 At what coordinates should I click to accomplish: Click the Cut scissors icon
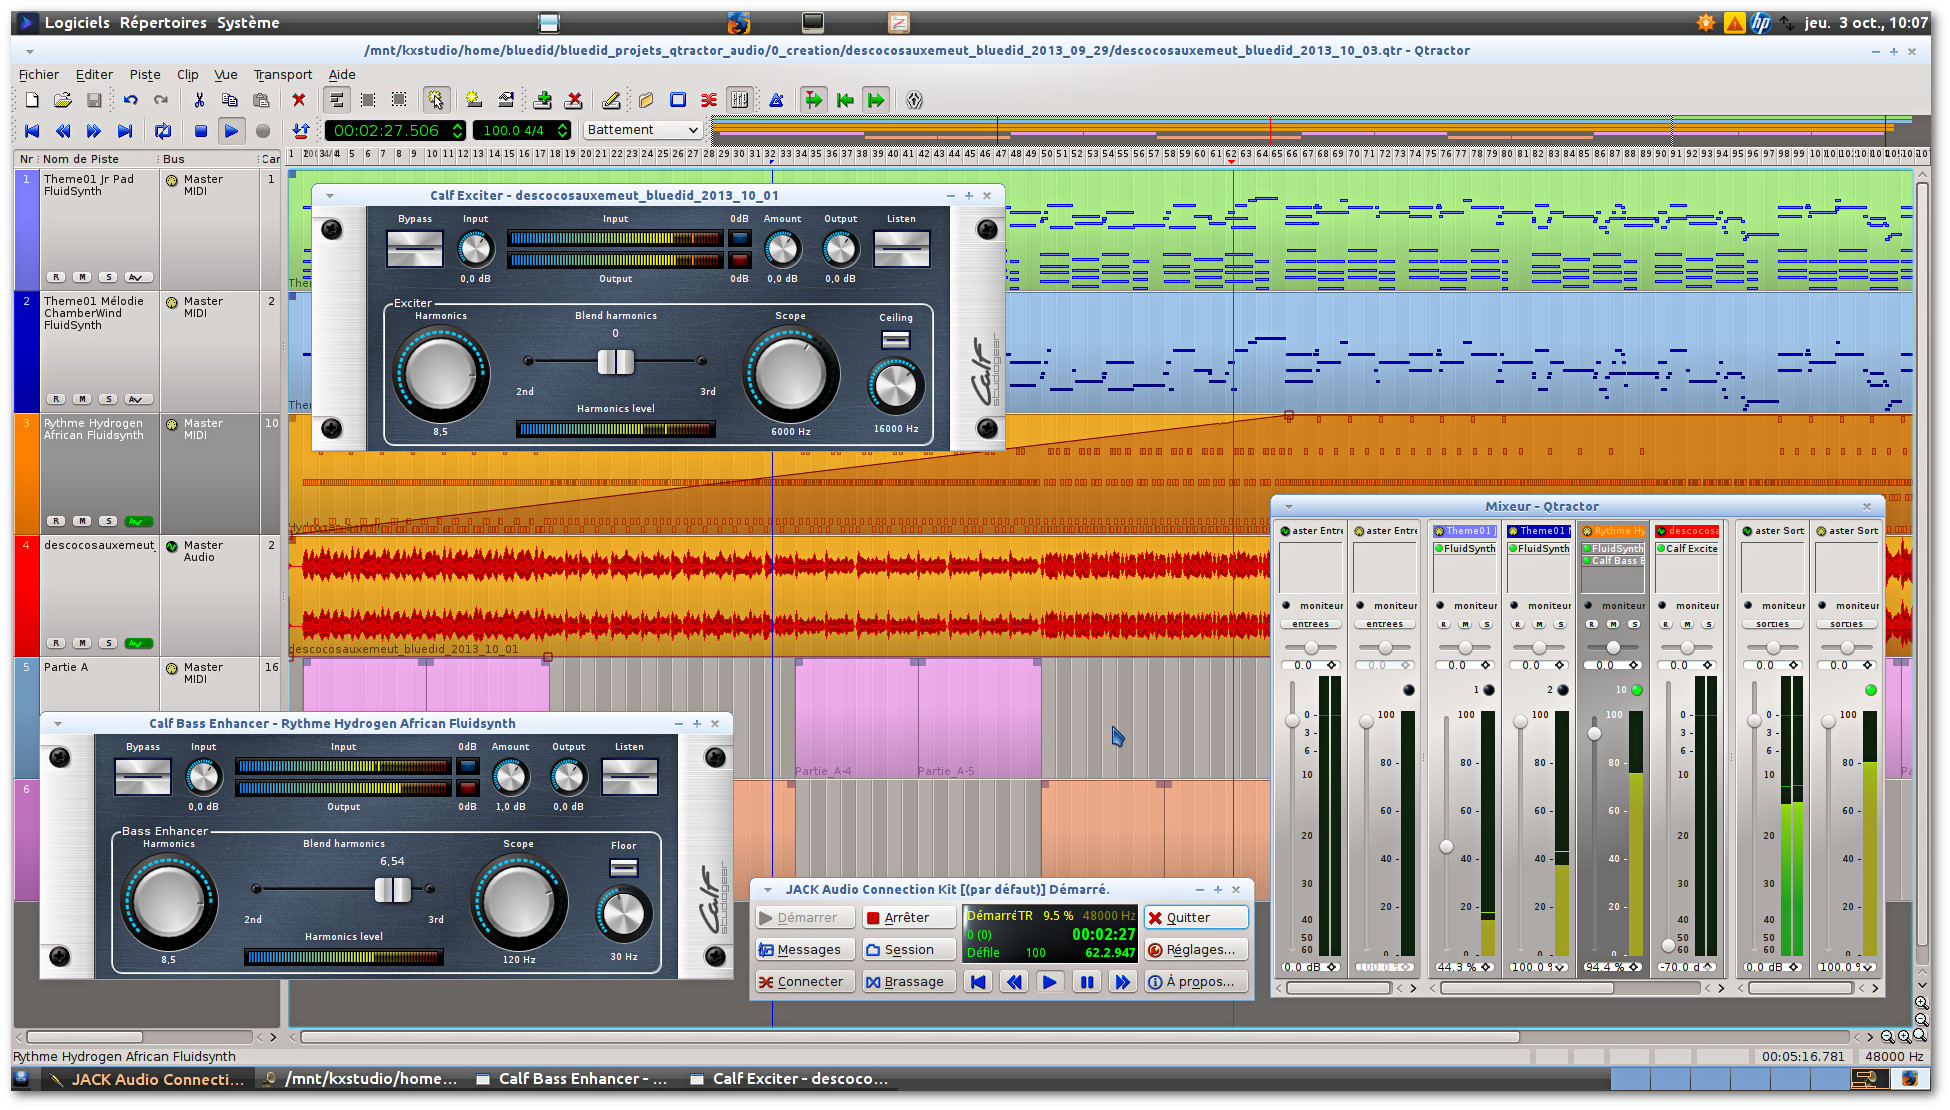(199, 100)
